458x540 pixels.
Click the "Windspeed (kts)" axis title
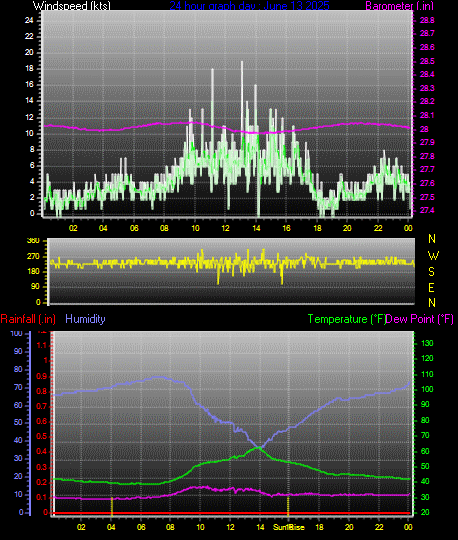[x=72, y=6]
